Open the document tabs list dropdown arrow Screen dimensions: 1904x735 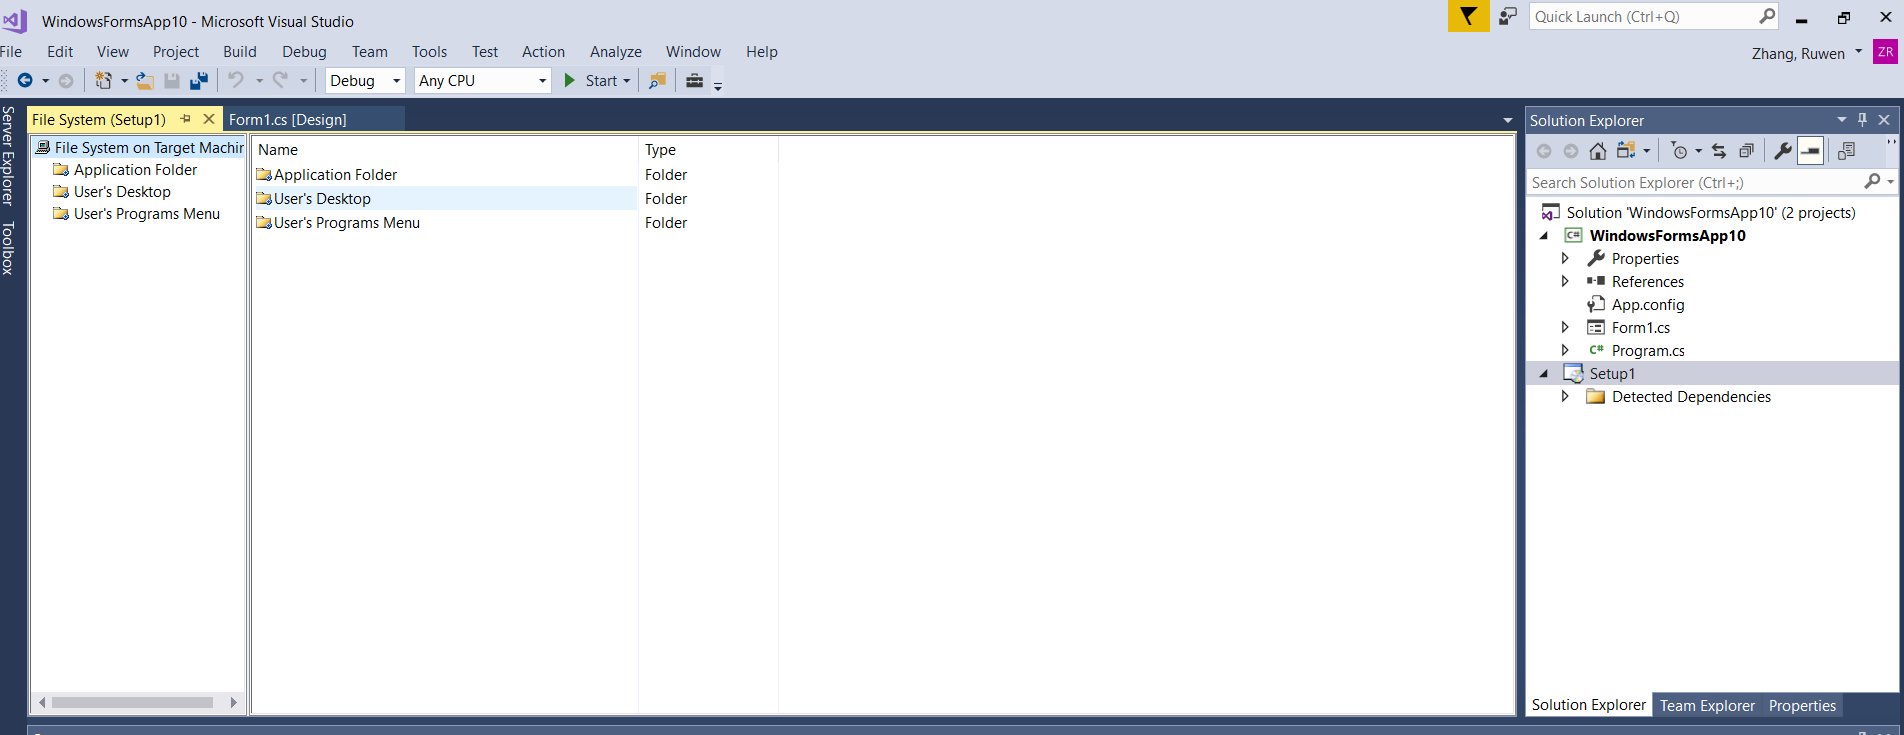coord(1508,121)
